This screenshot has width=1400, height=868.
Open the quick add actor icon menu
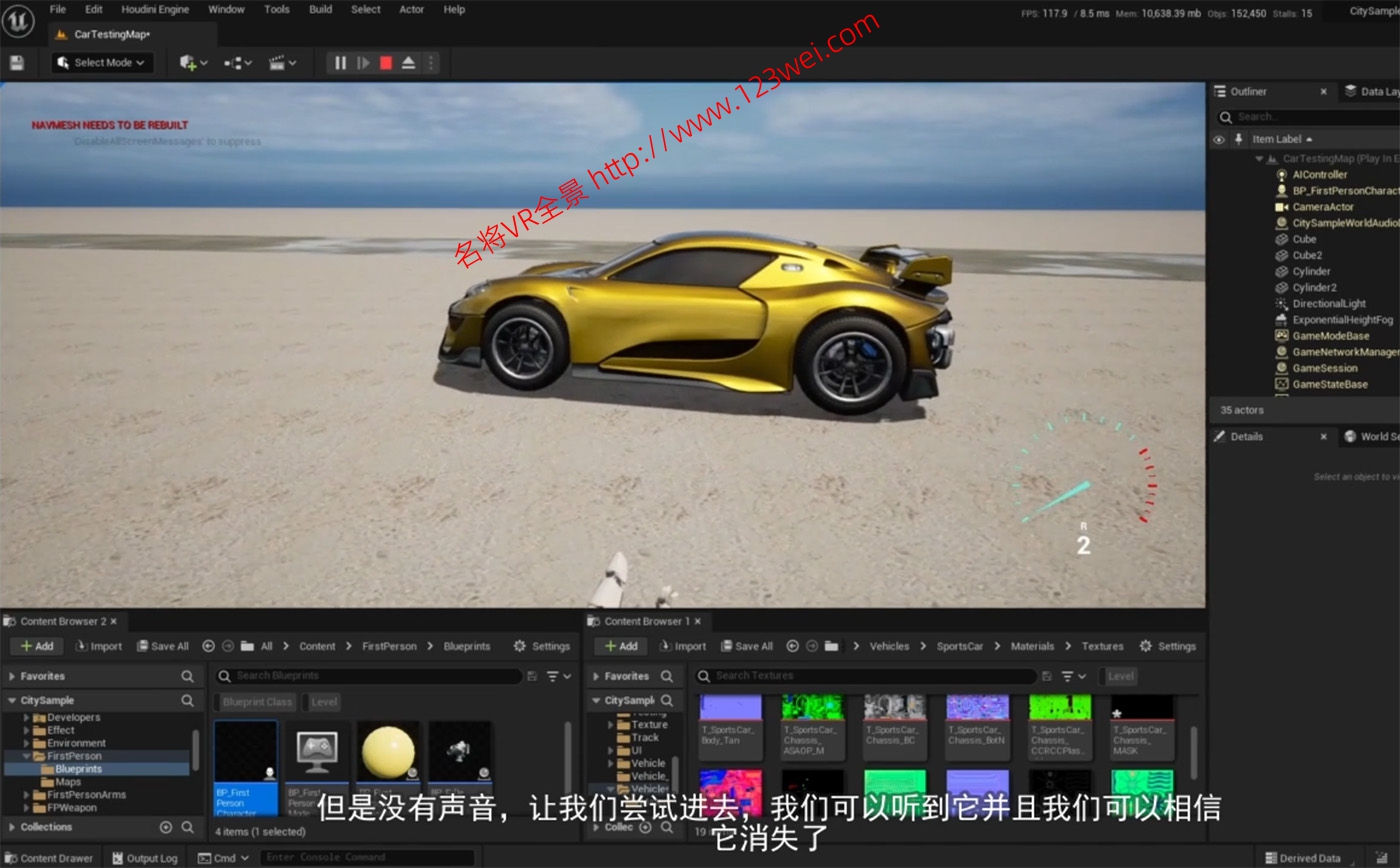pyautogui.click(x=193, y=63)
